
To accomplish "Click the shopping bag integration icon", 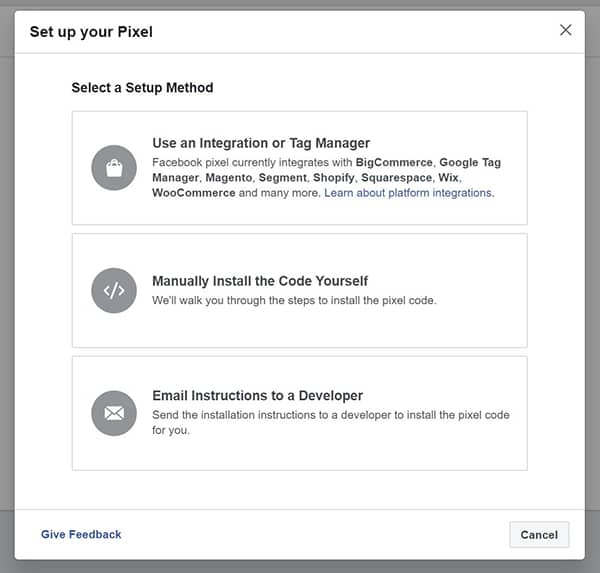I will click(114, 168).
